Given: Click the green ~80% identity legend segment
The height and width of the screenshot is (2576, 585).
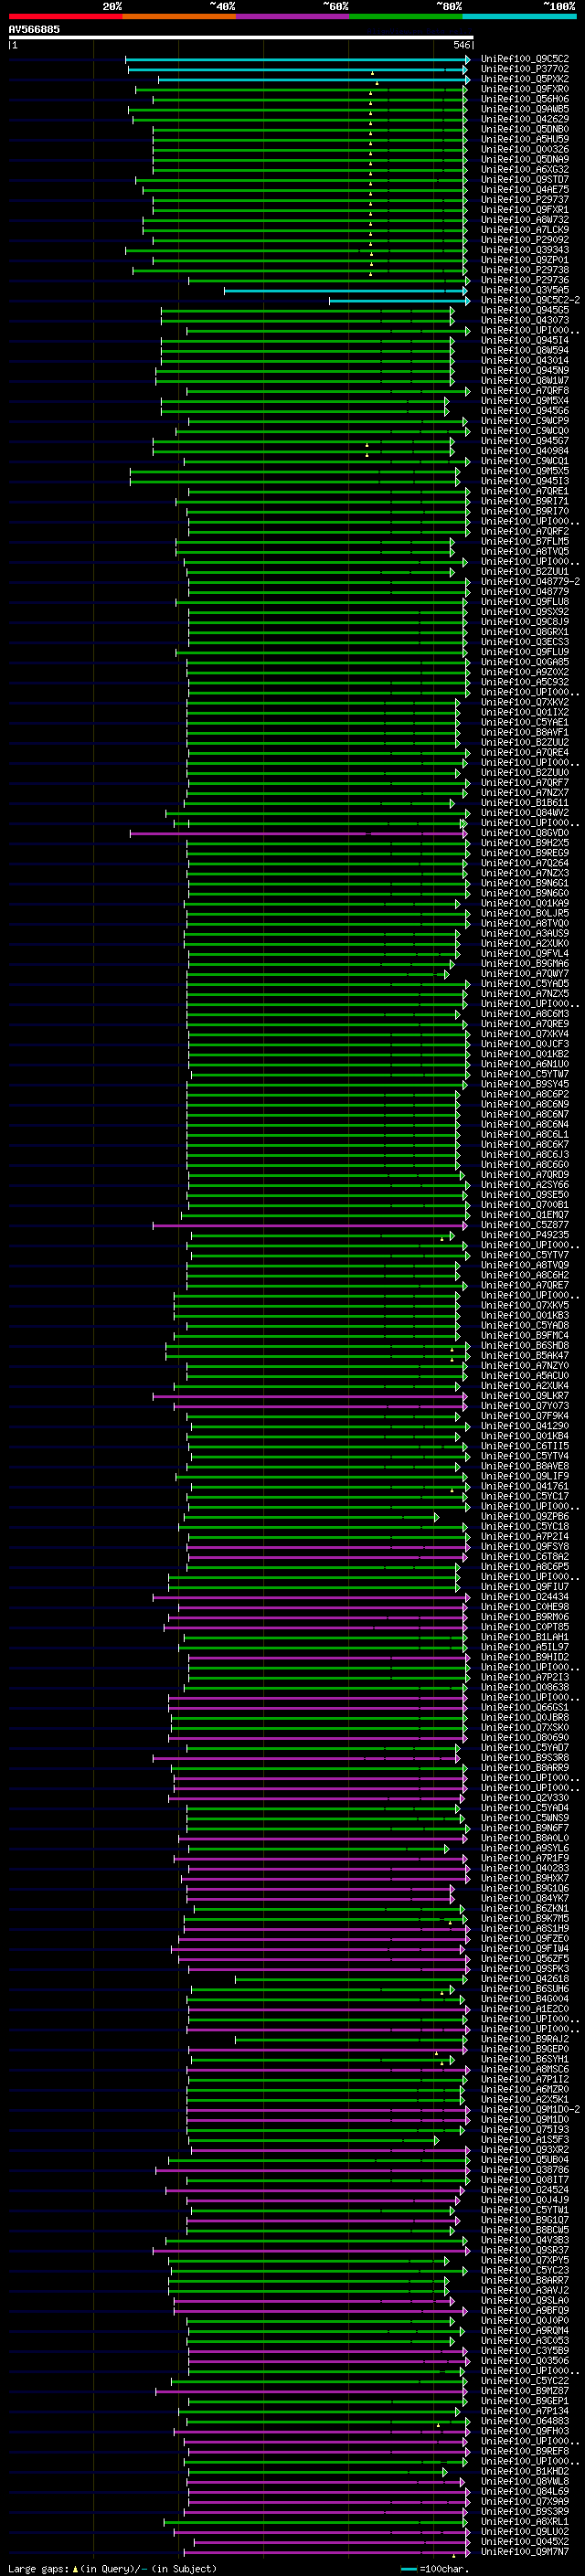Looking at the screenshot, I should (406, 15).
